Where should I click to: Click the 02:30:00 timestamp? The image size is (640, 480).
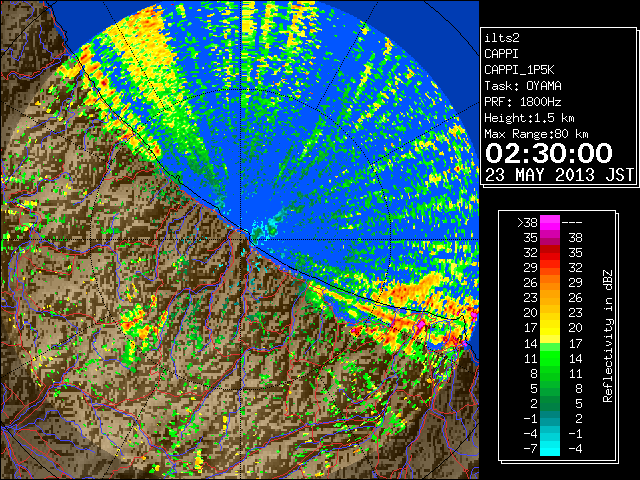549,153
